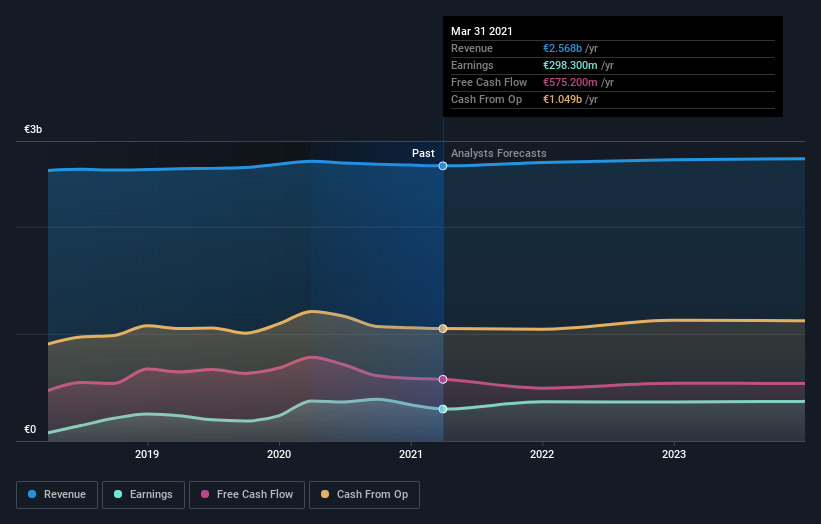Select the Cash From Op data point marker
The image size is (821, 524).
click(x=443, y=329)
